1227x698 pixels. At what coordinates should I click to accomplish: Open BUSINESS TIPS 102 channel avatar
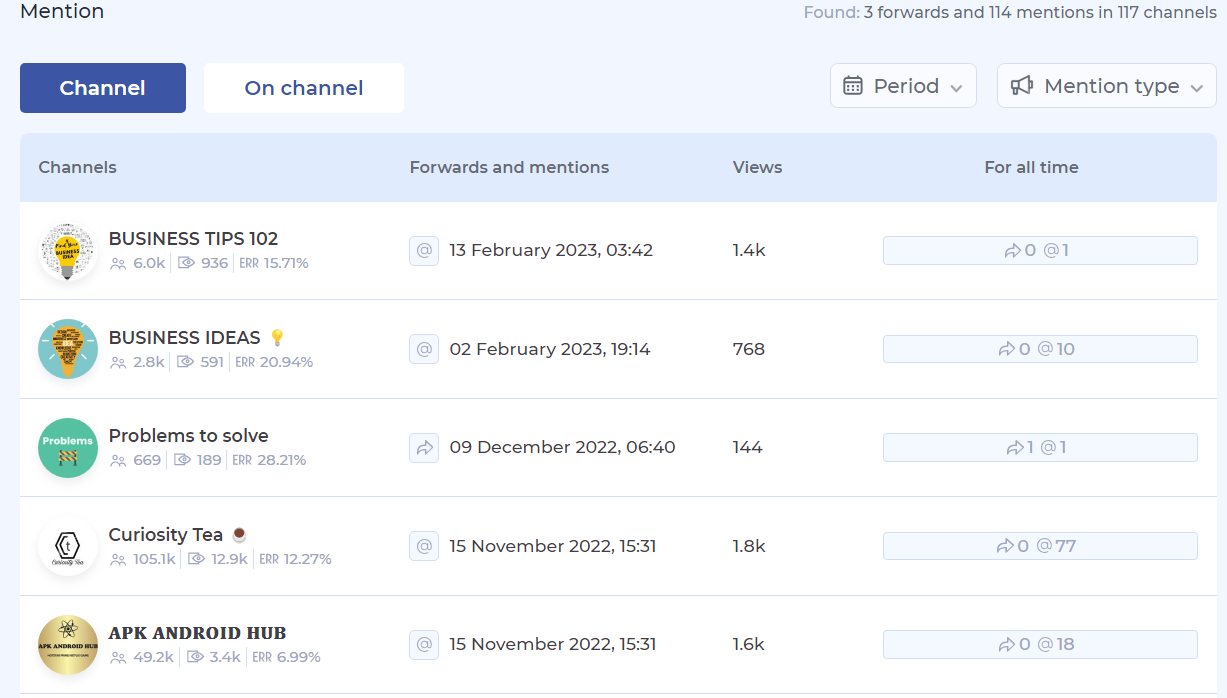[x=68, y=251]
